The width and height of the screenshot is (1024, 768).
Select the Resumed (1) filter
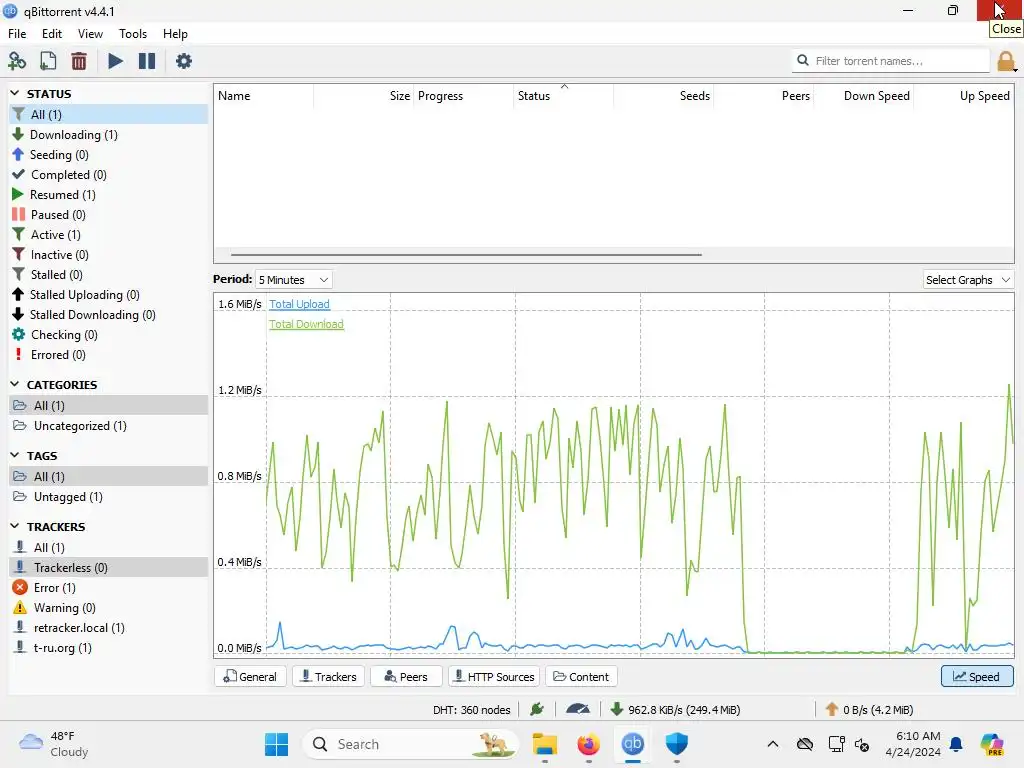click(108, 195)
